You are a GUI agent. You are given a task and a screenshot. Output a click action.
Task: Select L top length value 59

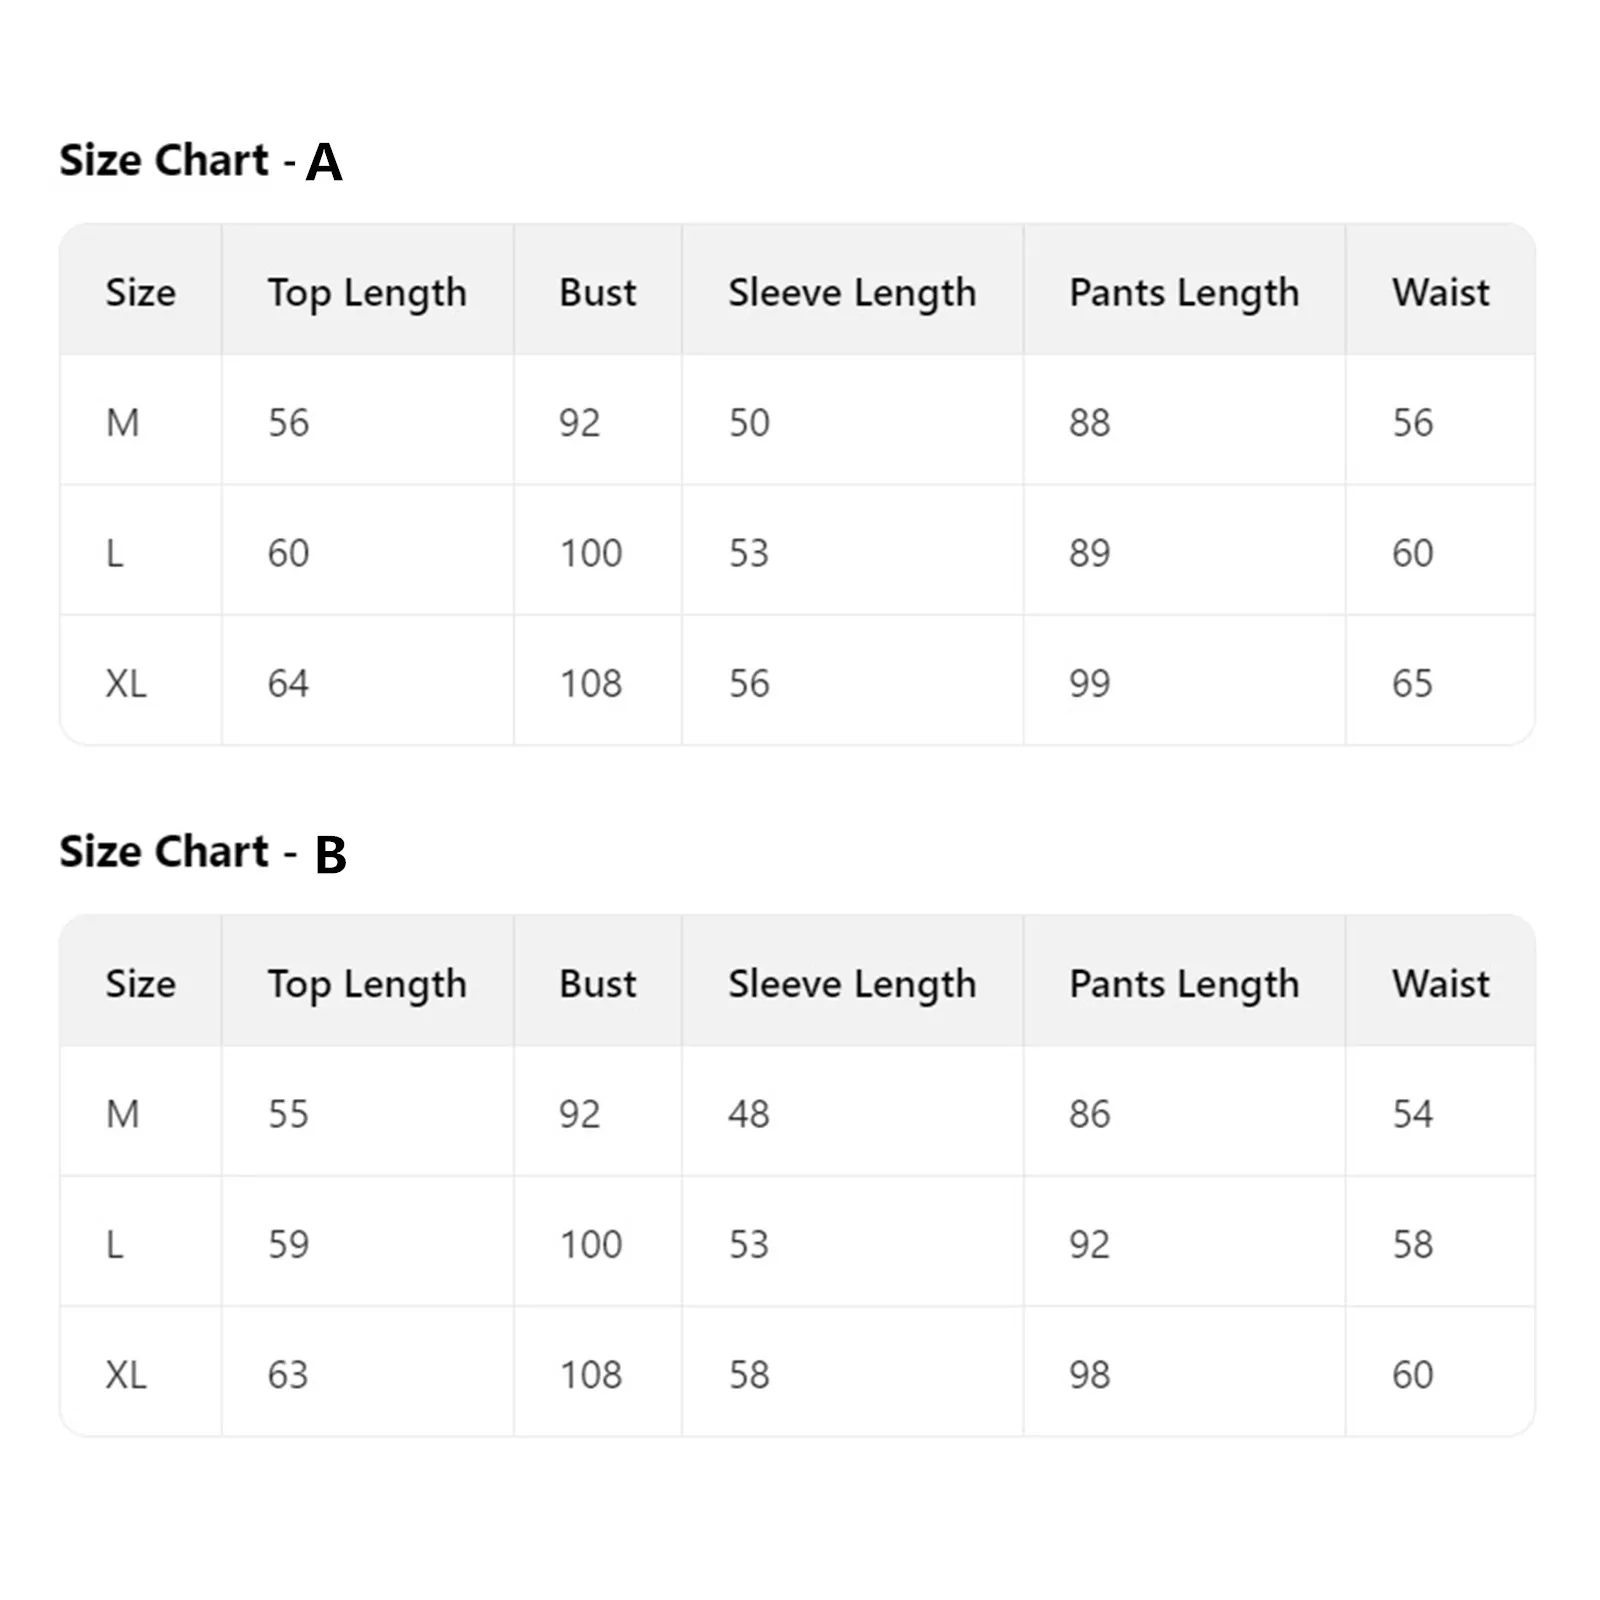click(288, 1244)
